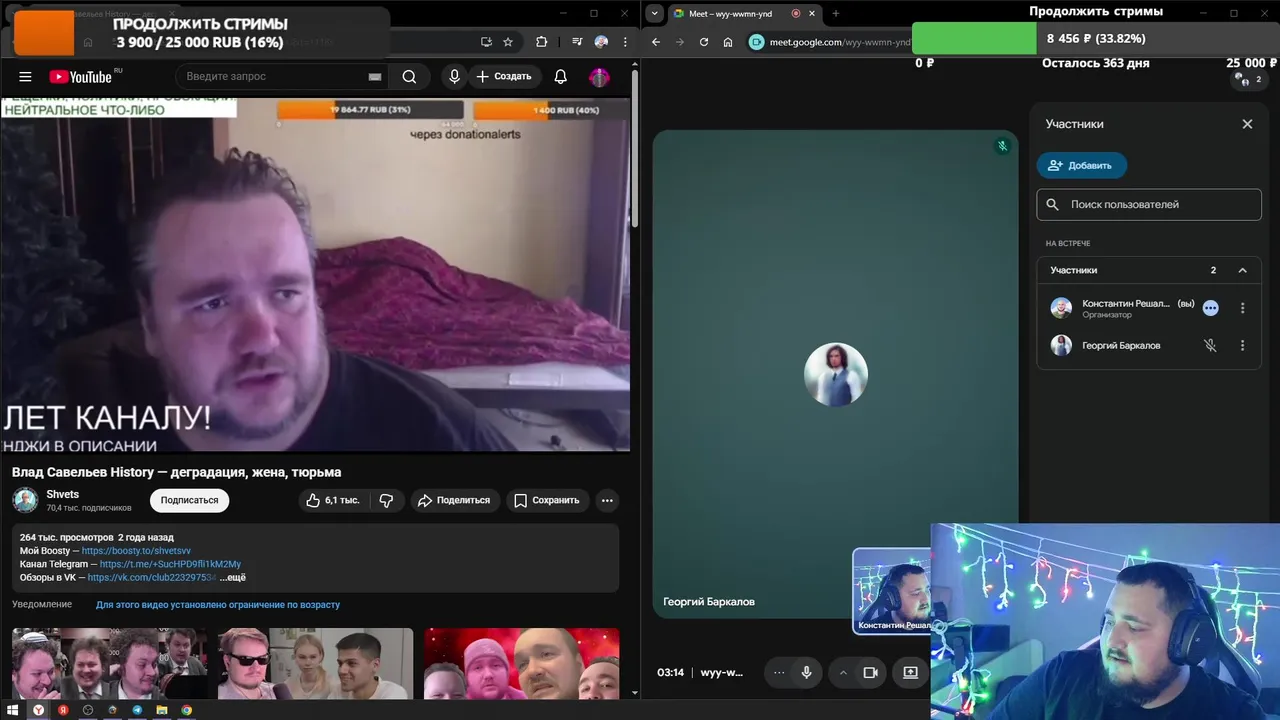Screen dimensions: 1280x720
Task: Share the video via Поделиться
Action: [454, 500]
